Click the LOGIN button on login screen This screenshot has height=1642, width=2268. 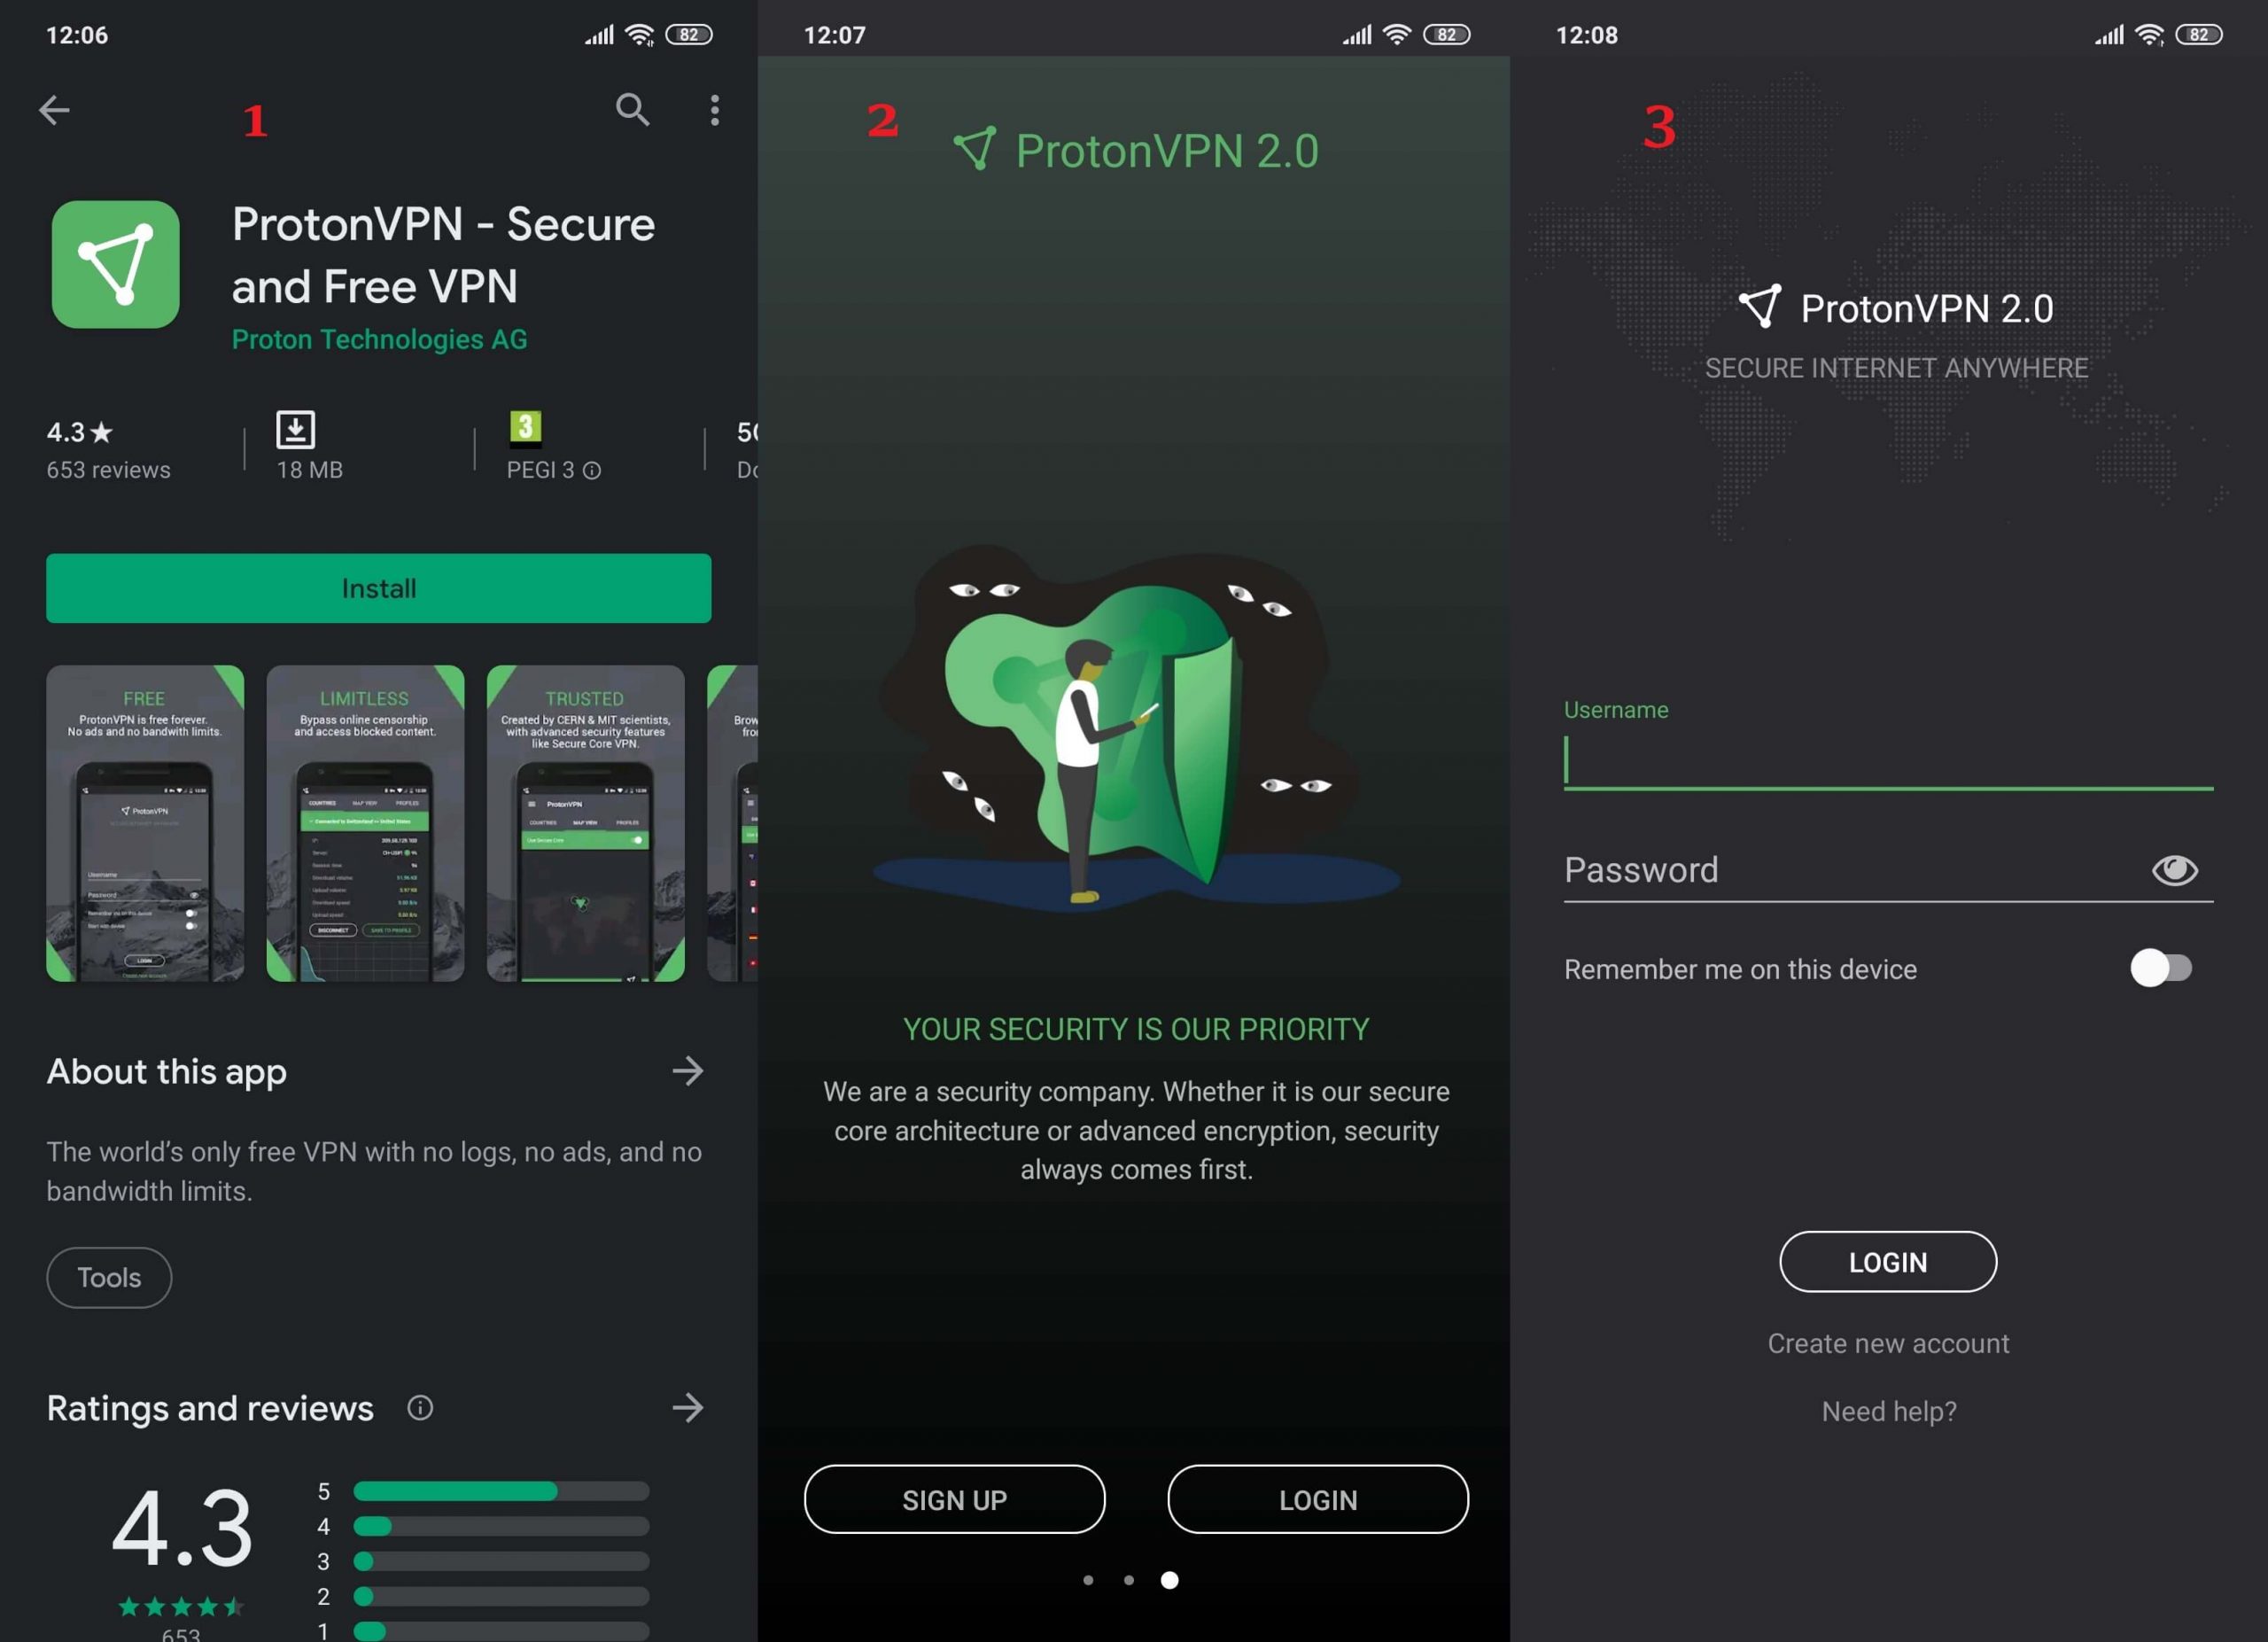click(x=1888, y=1262)
